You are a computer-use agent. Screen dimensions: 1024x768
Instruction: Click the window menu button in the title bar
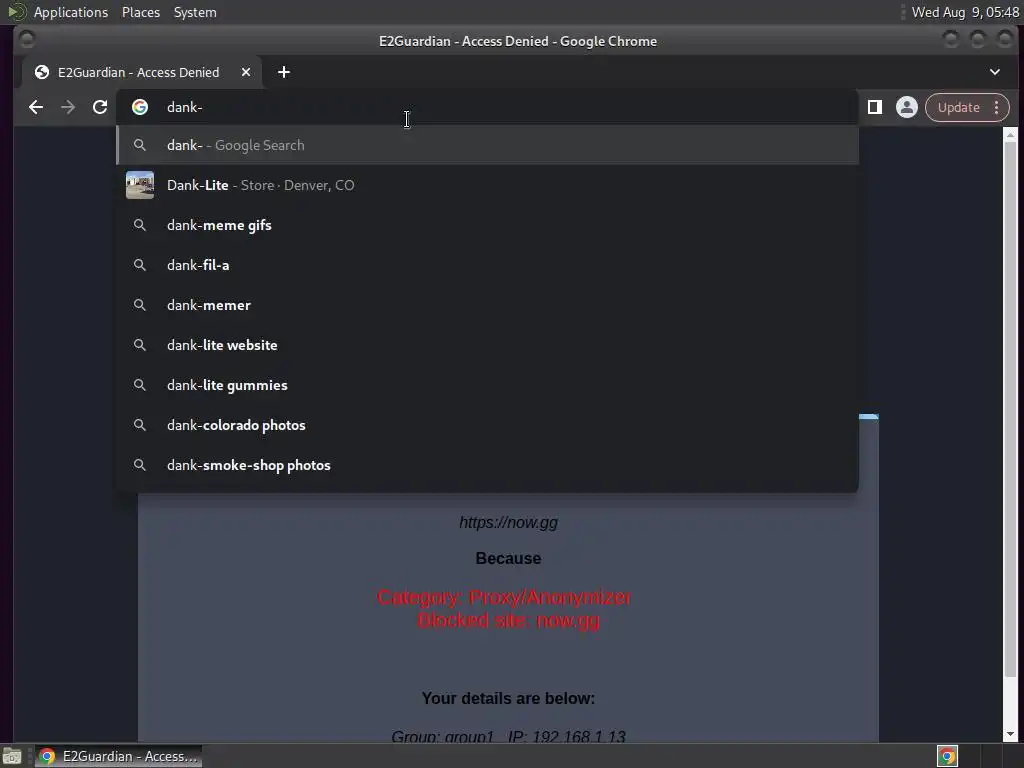coord(27,40)
